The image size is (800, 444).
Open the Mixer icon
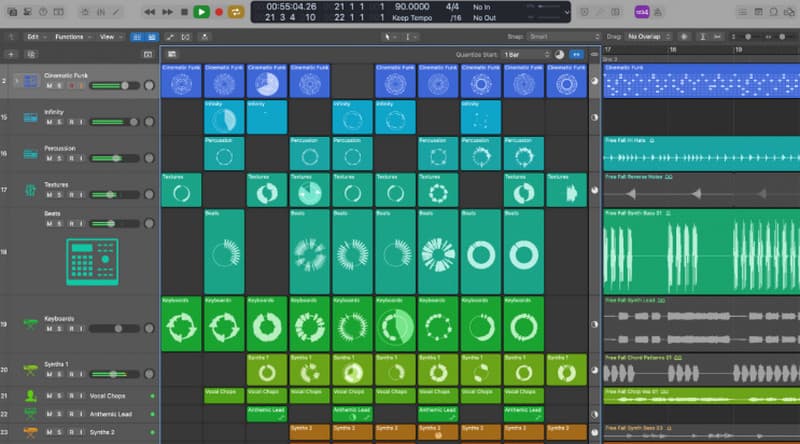click(x=101, y=12)
